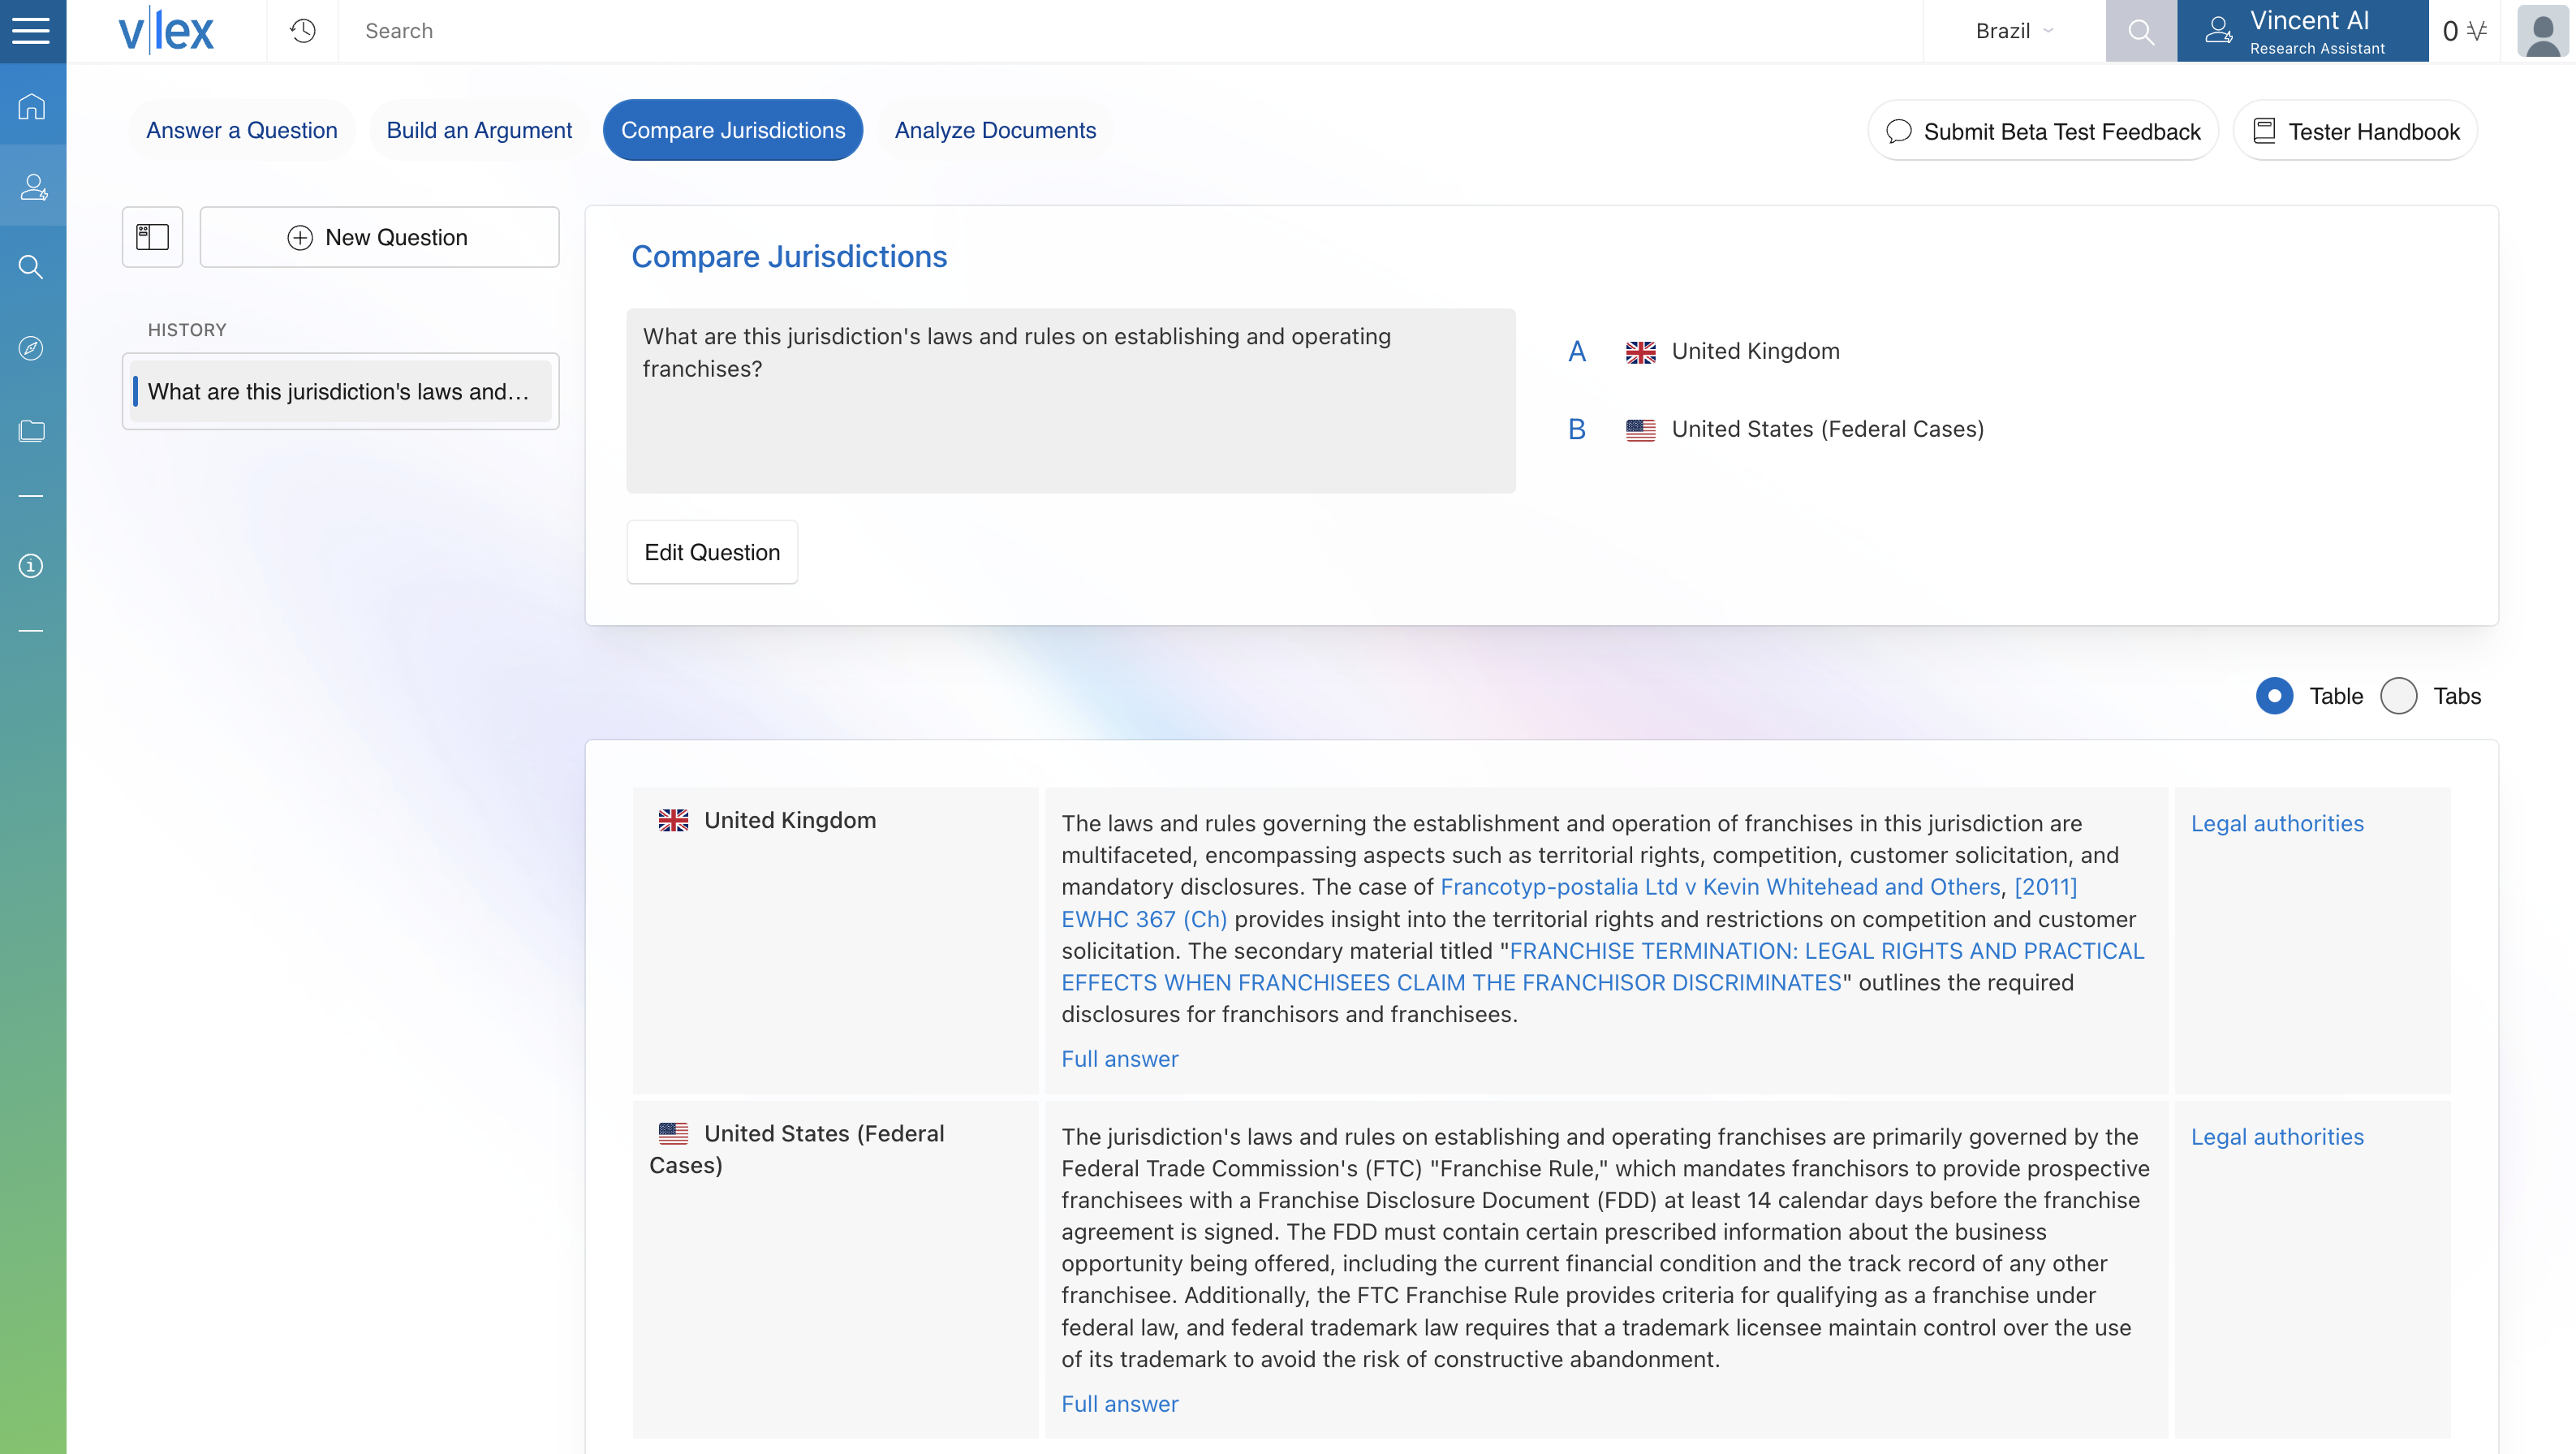Open Legal authorities for United Kingdom
Viewport: 2576px width, 1454px height.
pos(2277,823)
